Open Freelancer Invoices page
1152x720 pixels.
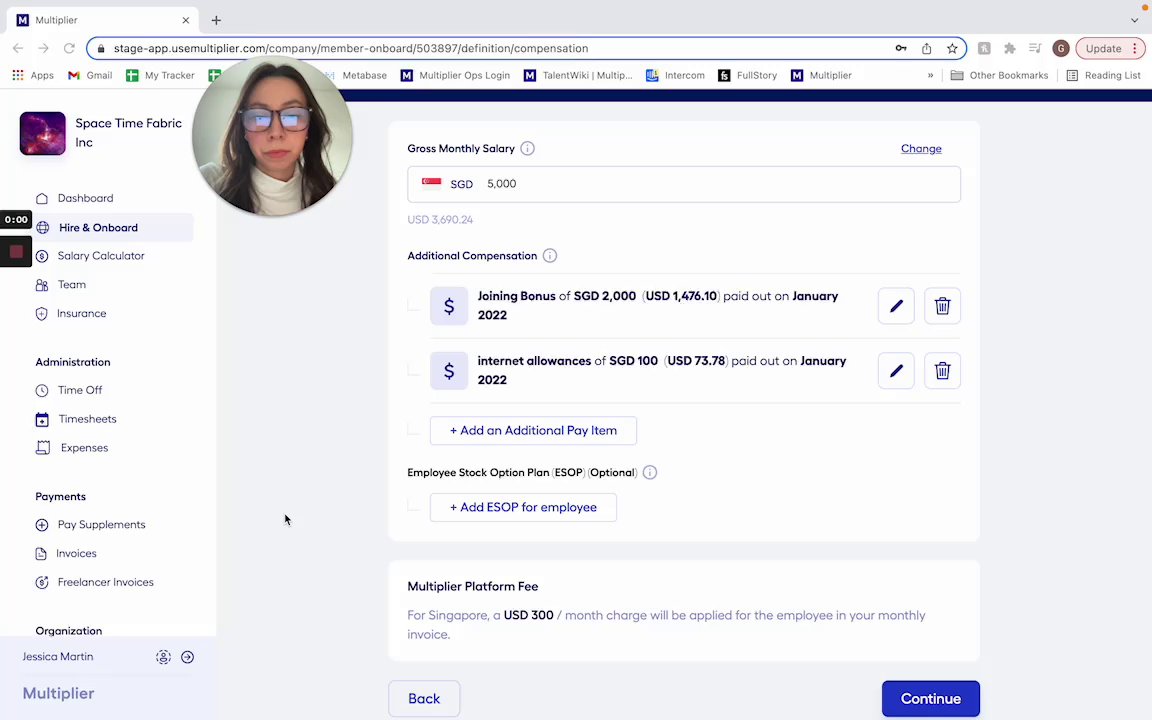(x=105, y=582)
